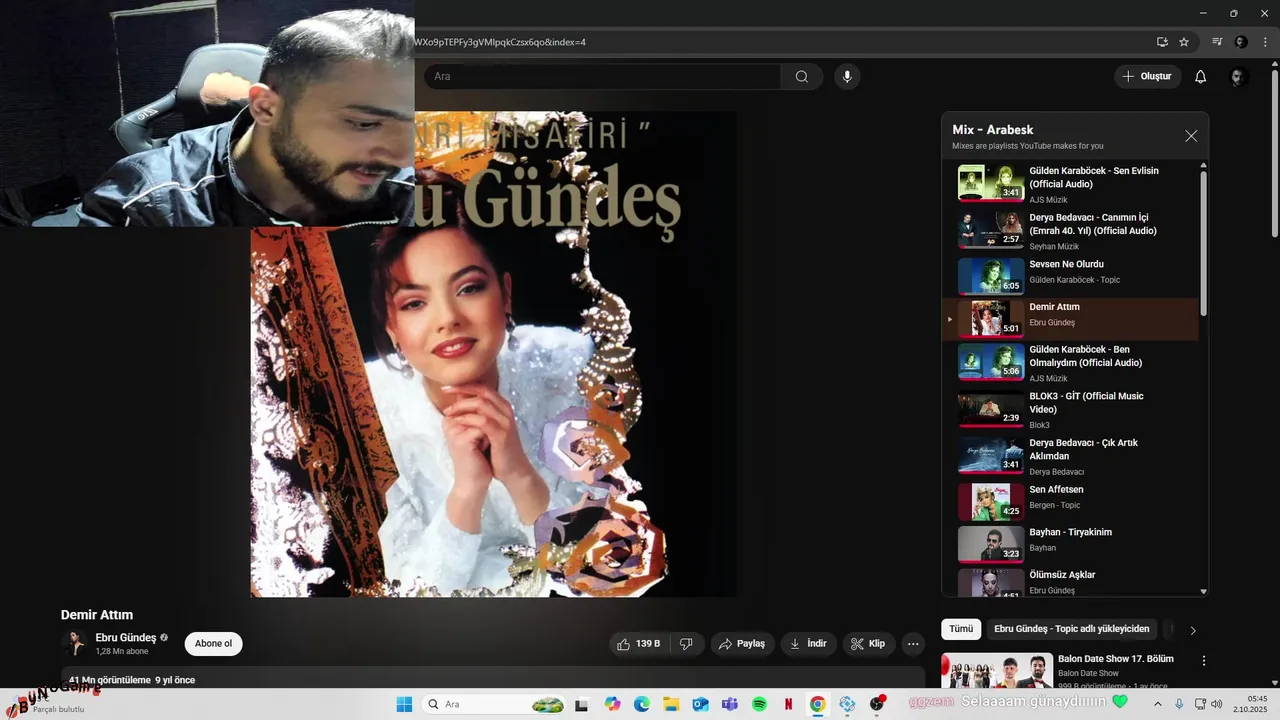Image resolution: width=1280 pixels, height=720 pixels.
Task: Show hidden system tray icons chevron
Action: pyautogui.click(x=1158, y=704)
